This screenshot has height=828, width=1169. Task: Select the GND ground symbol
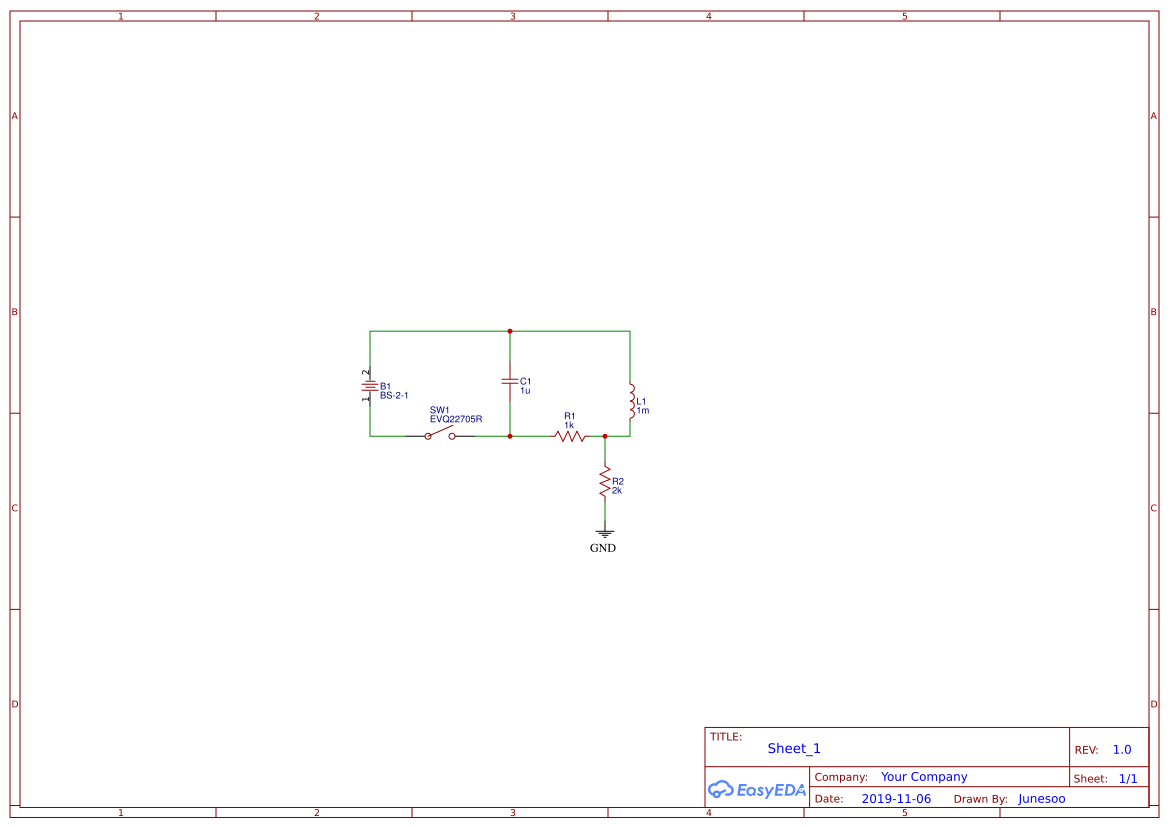pyautogui.click(x=604, y=535)
